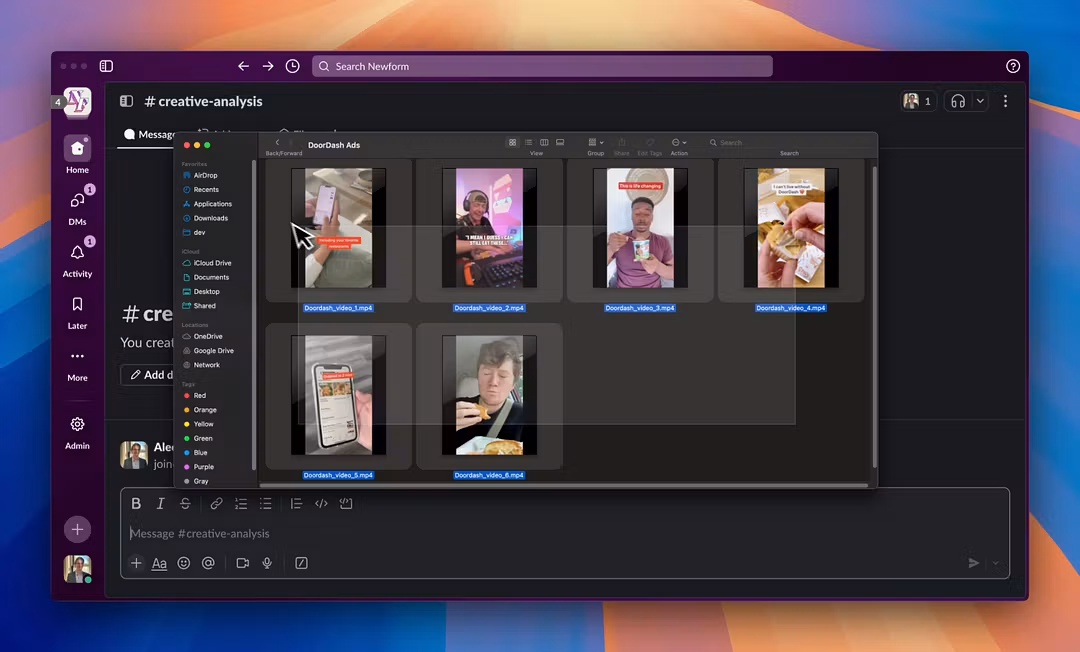This screenshot has width=1080, height=652.
Task: Toggle strikethrough formatting in the composer
Action: click(185, 504)
